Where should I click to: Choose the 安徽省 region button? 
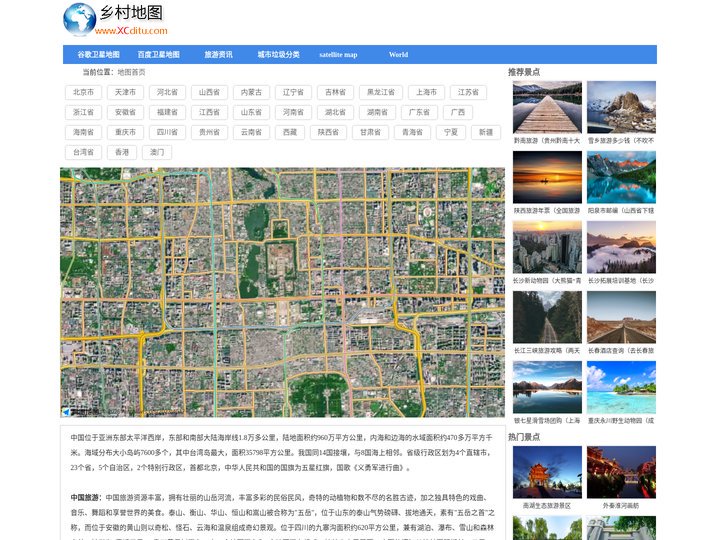pyautogui.click(x=125, y=112)
